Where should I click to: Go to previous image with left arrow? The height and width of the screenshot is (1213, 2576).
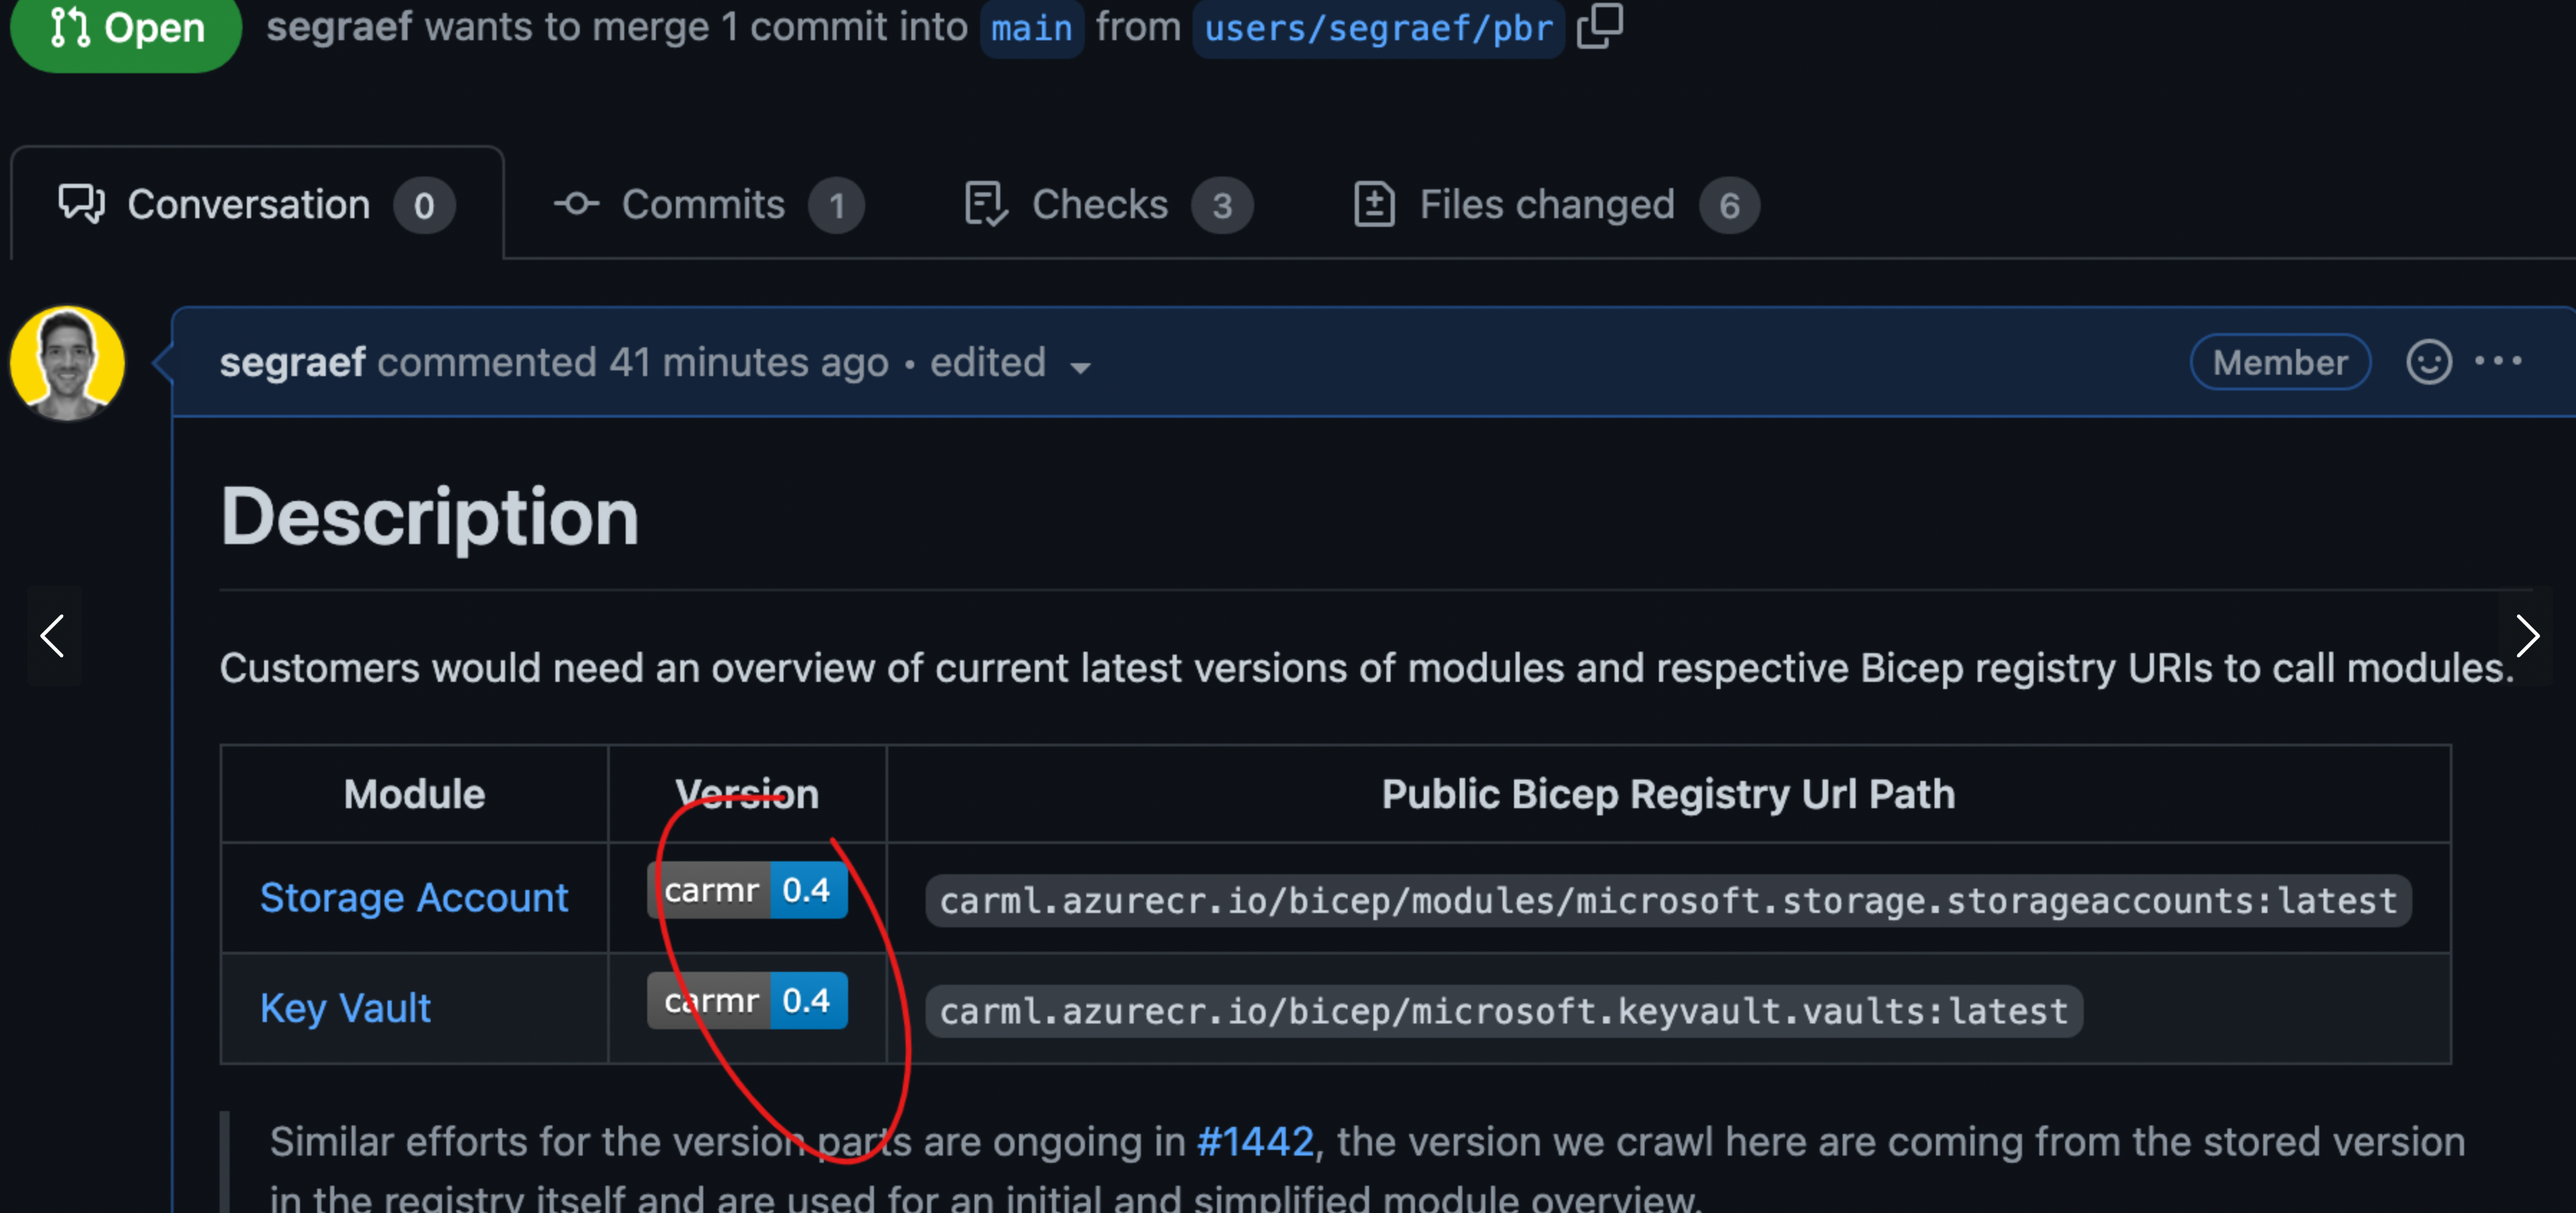(53, 636)
